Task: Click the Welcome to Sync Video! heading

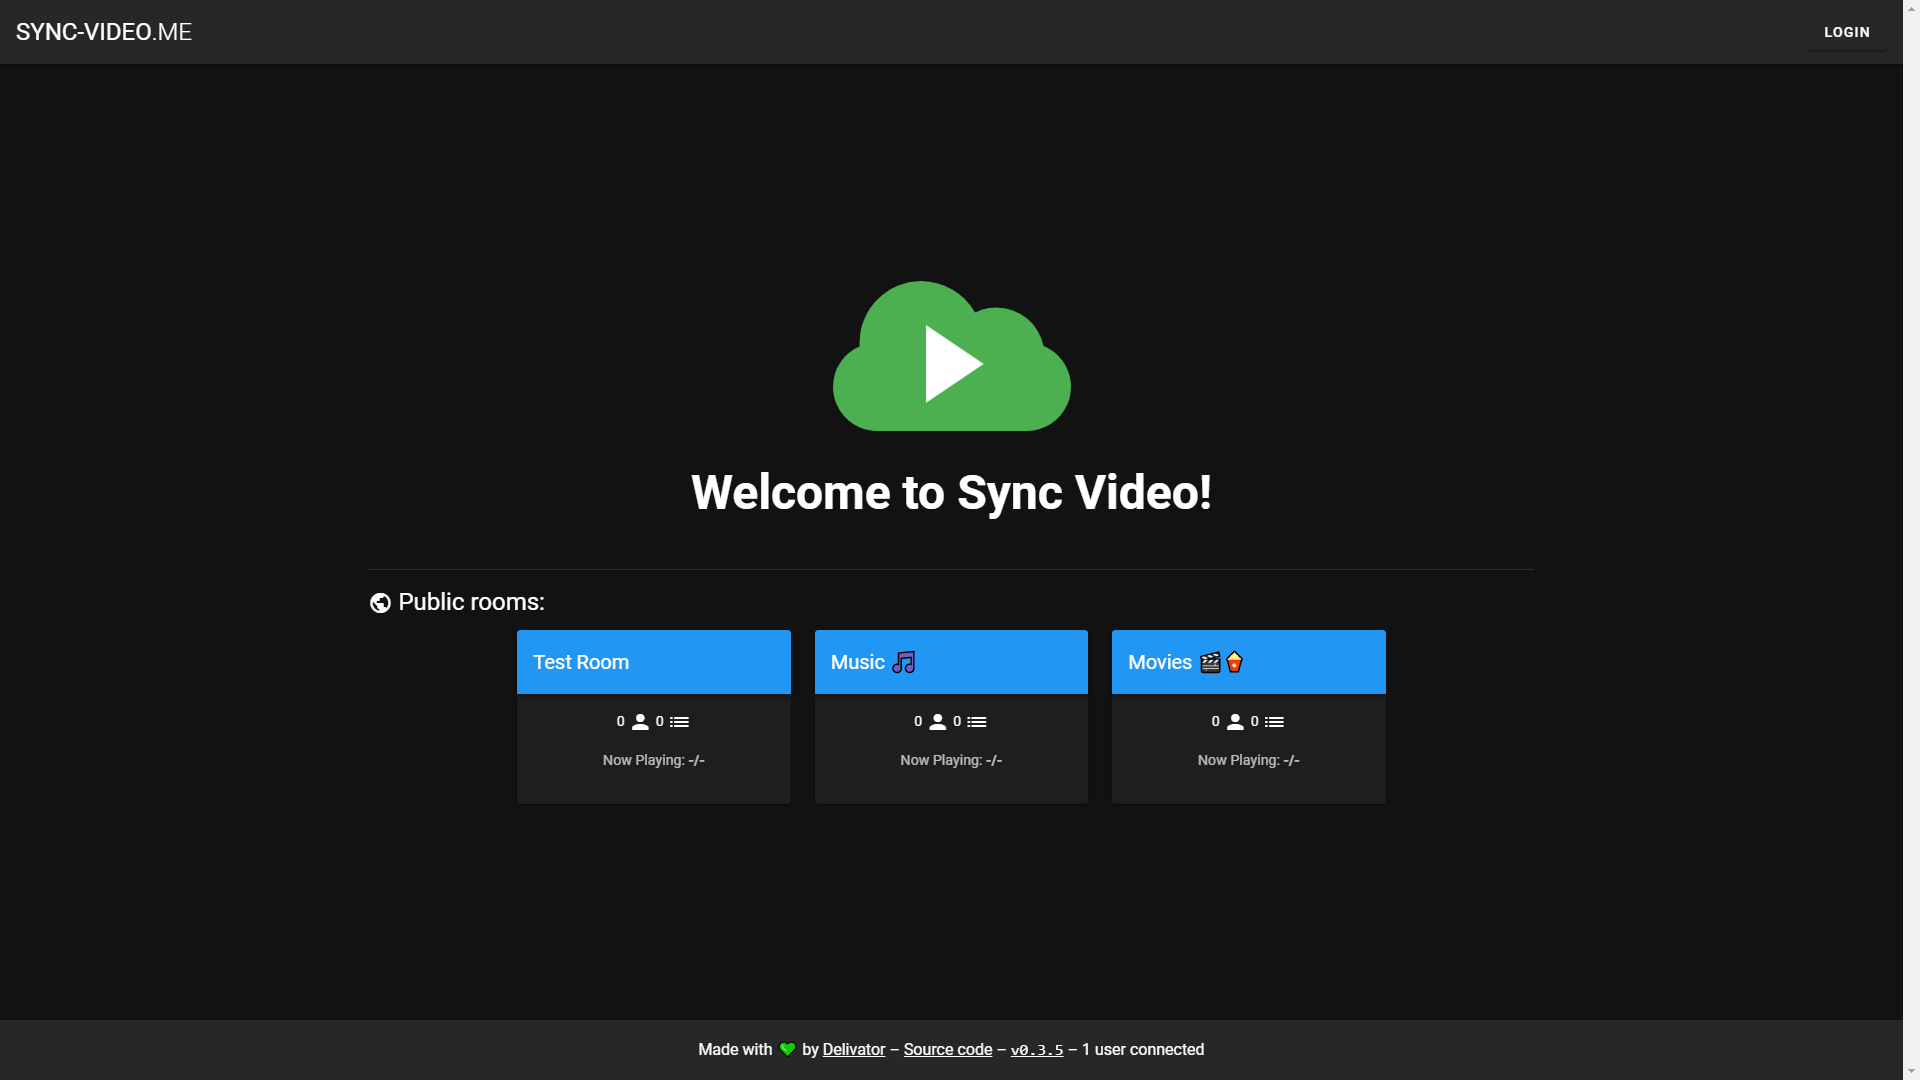Action: [951, 493]
